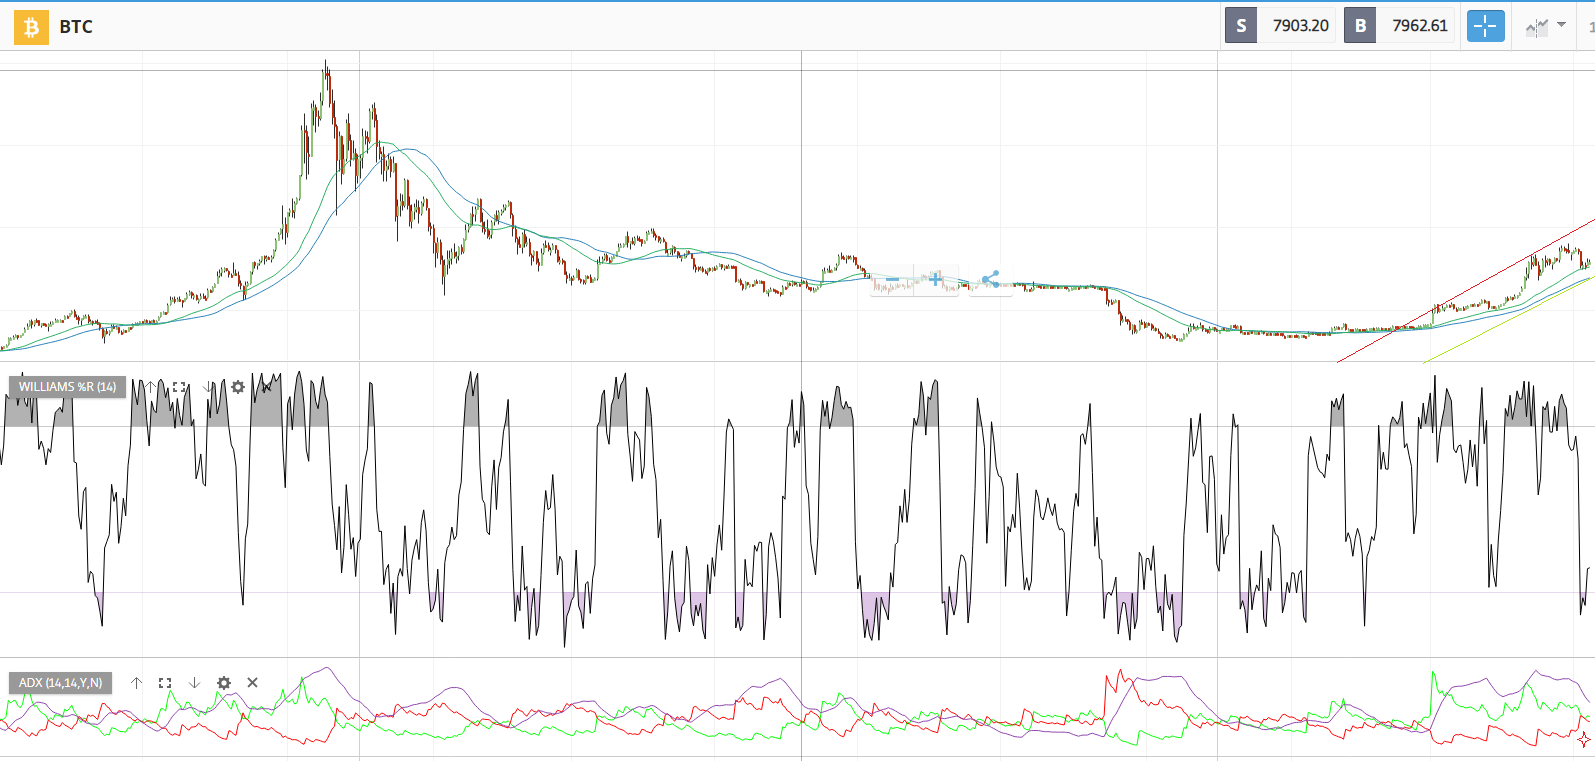Open the chart type dropdown
1595x761 pixels.
coord(1546,26)
